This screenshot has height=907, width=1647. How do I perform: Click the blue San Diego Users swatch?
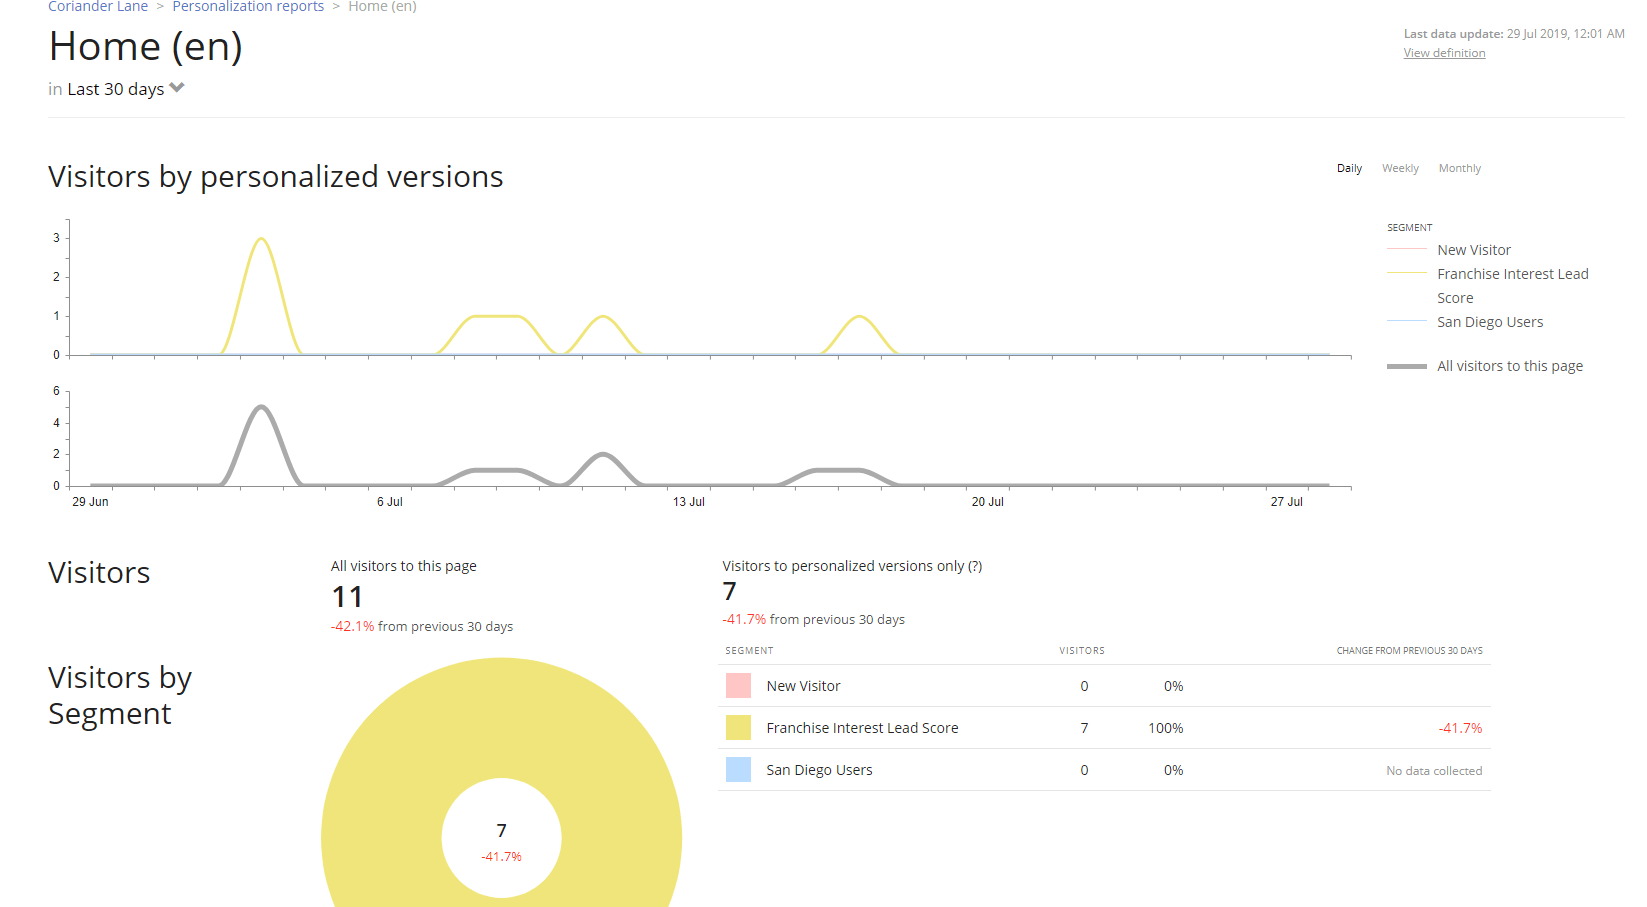(738, 770)
